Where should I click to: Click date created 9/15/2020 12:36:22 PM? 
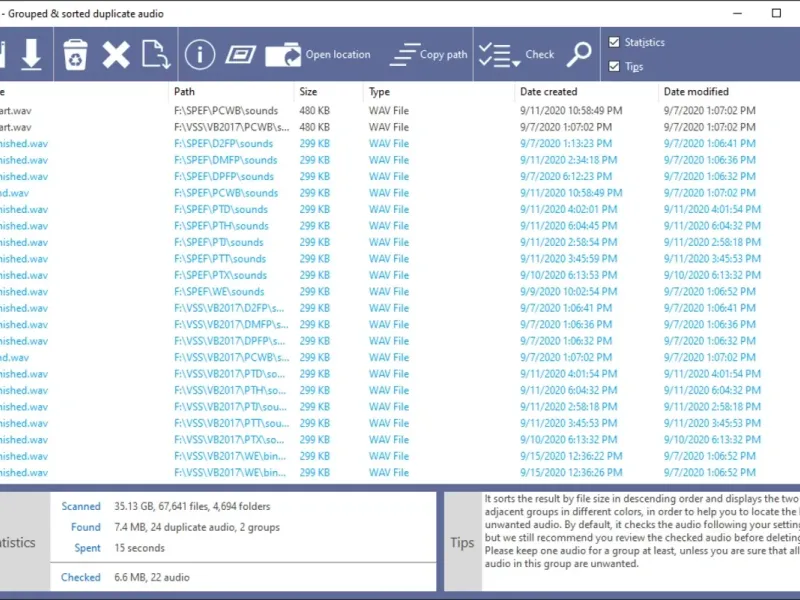571,456
